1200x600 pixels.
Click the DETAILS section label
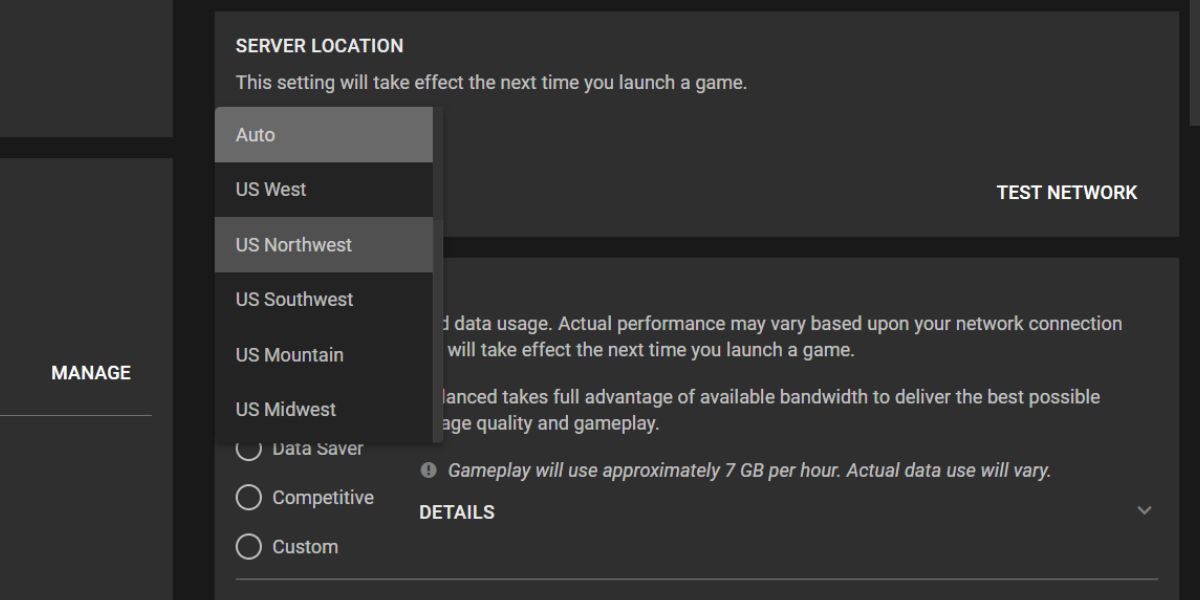point(457,512)
